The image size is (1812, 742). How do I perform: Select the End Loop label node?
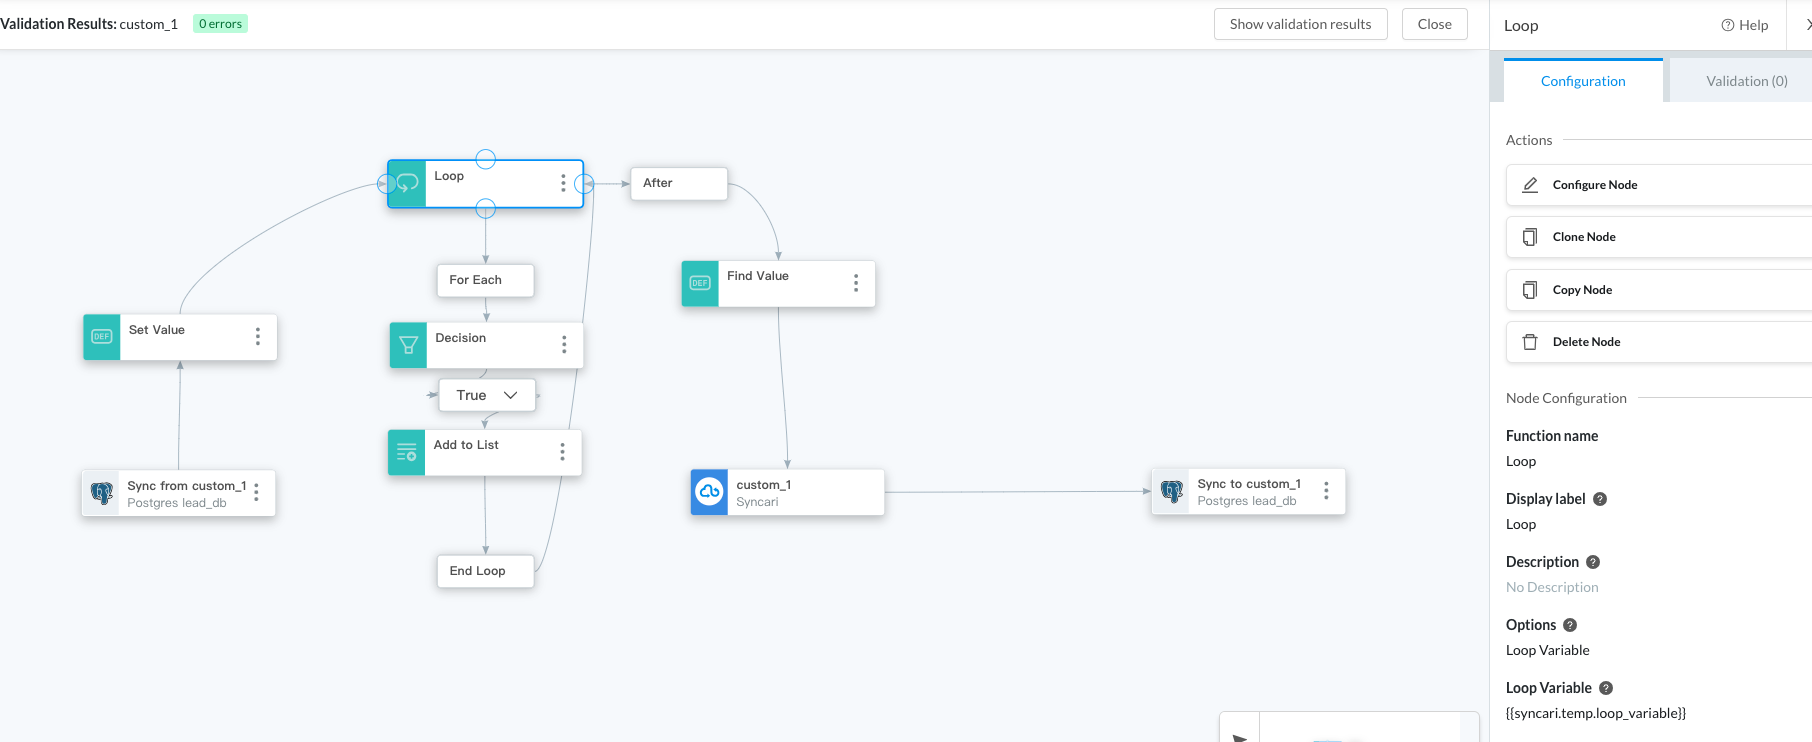[x=485, y=571]
